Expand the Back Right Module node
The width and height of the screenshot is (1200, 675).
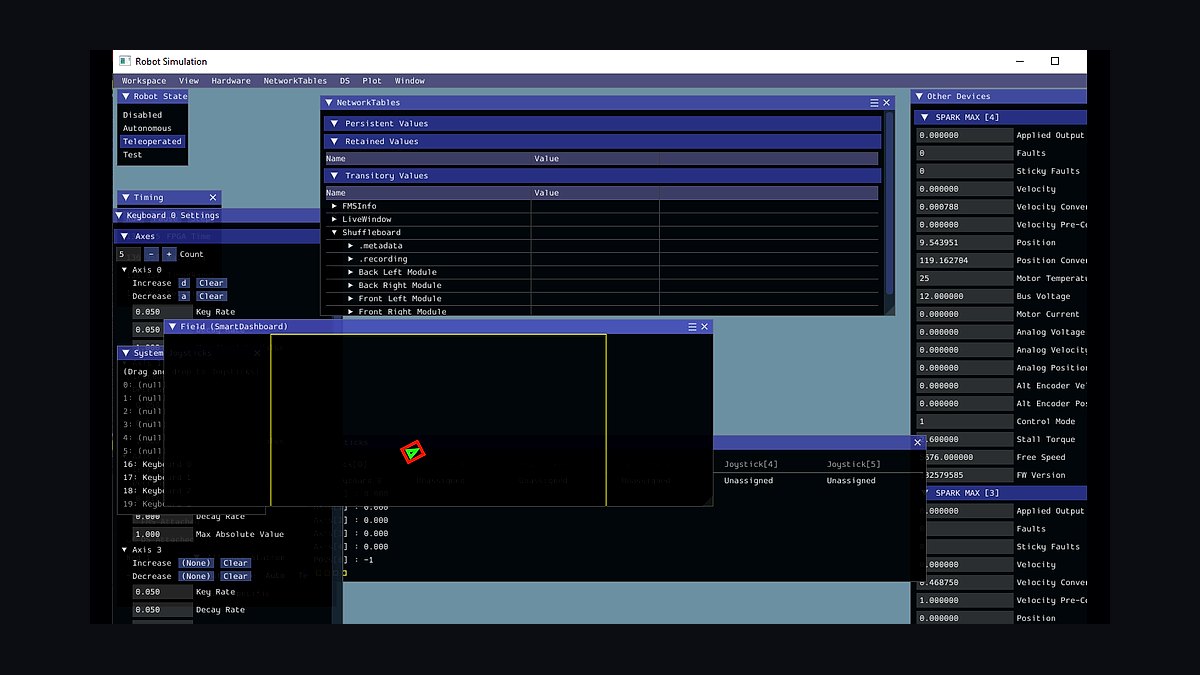[351, 285]
